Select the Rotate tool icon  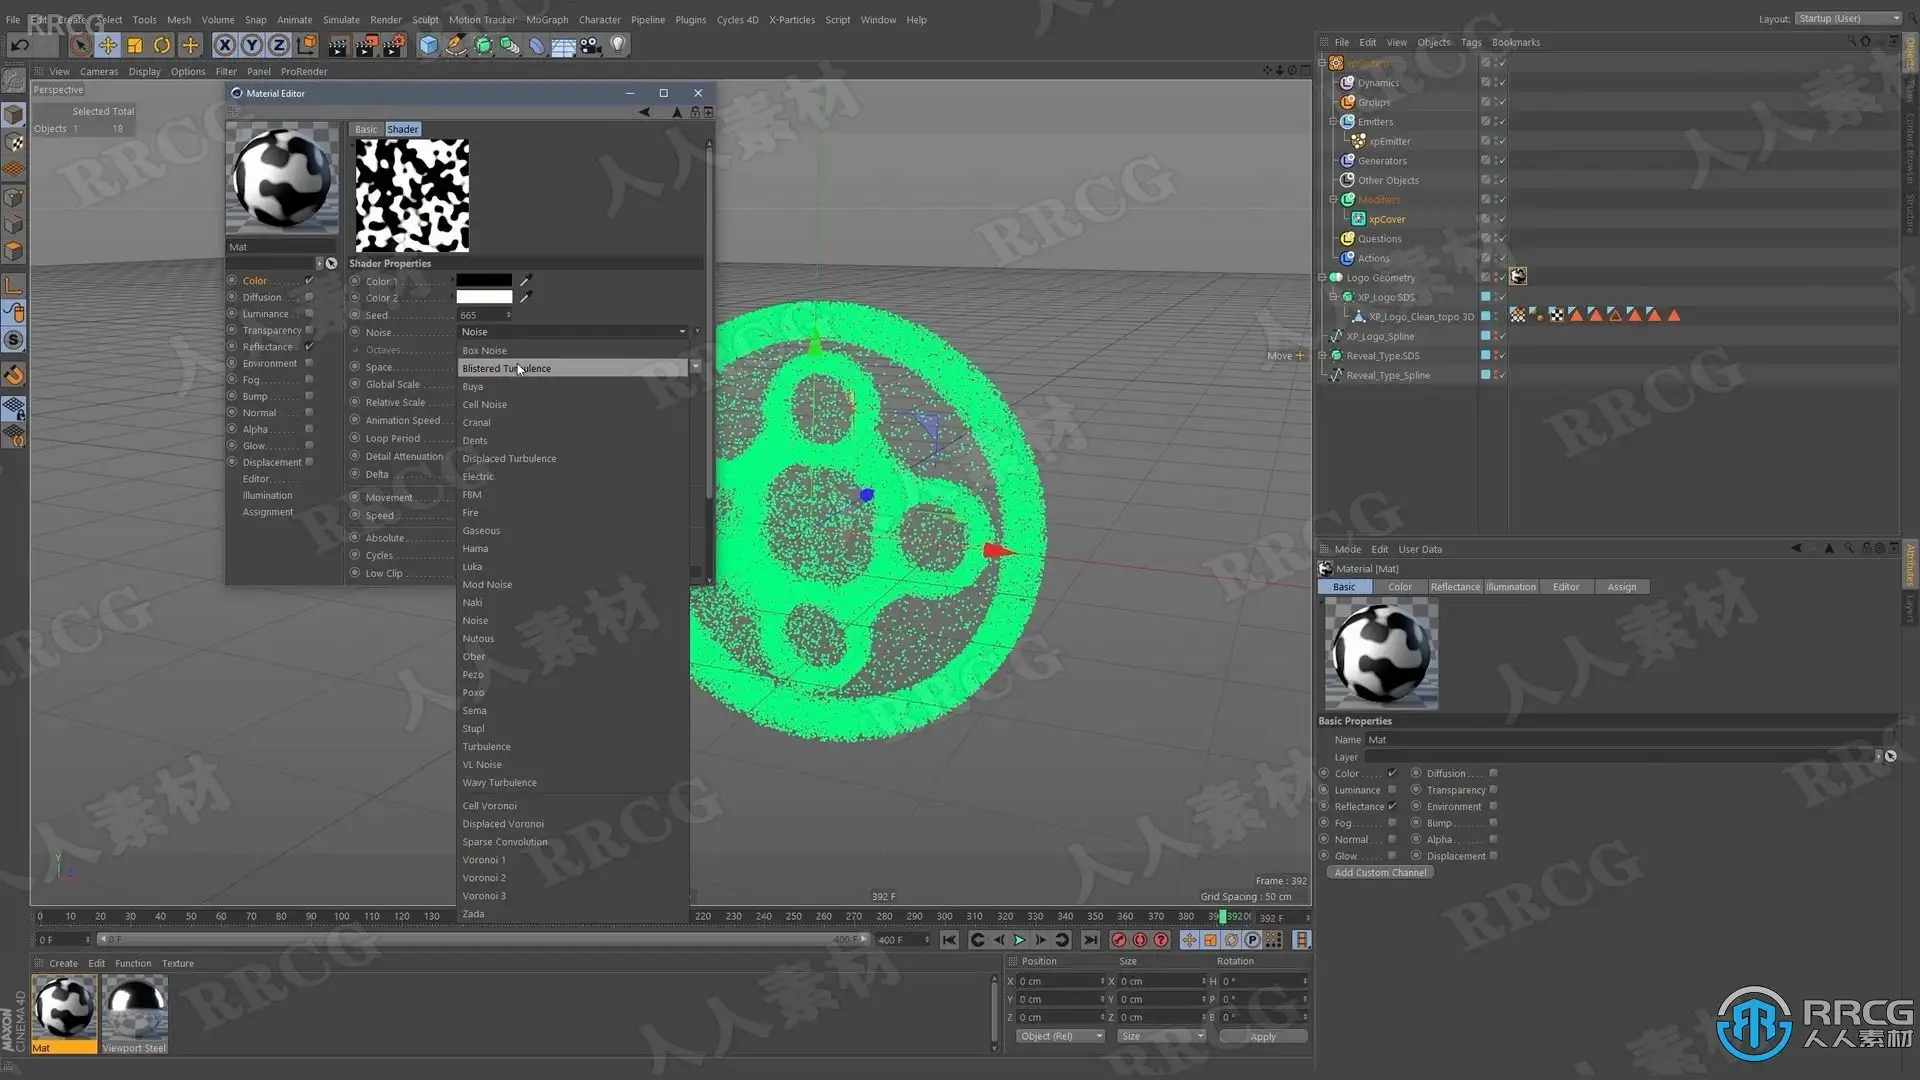click(162, 45)
